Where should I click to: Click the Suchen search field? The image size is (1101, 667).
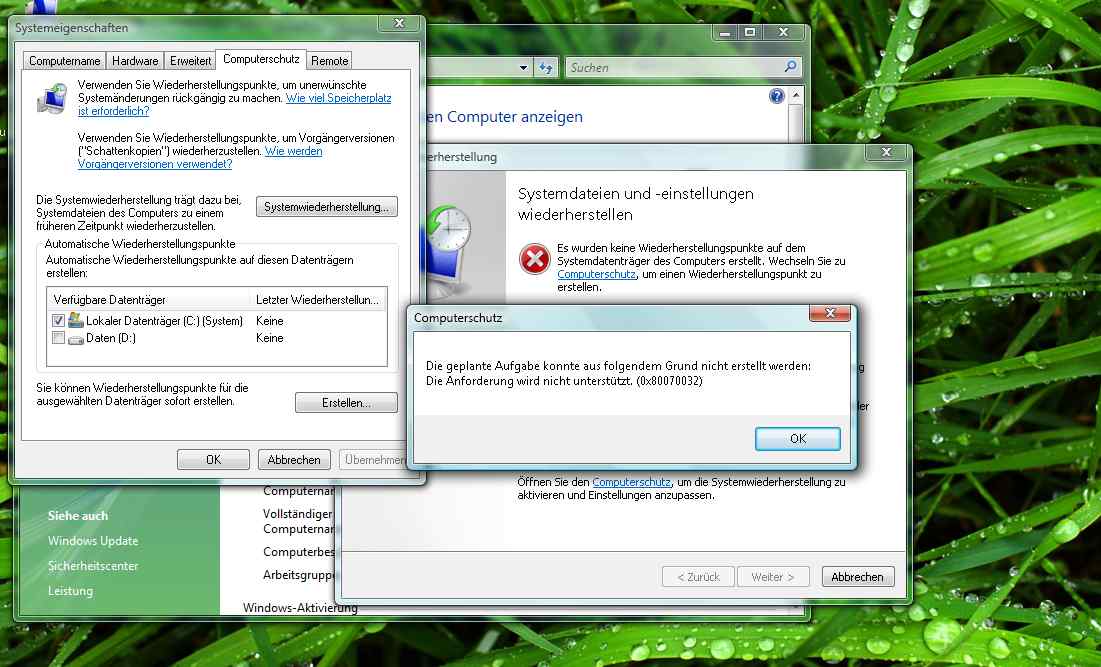click(x=674, y=67)
